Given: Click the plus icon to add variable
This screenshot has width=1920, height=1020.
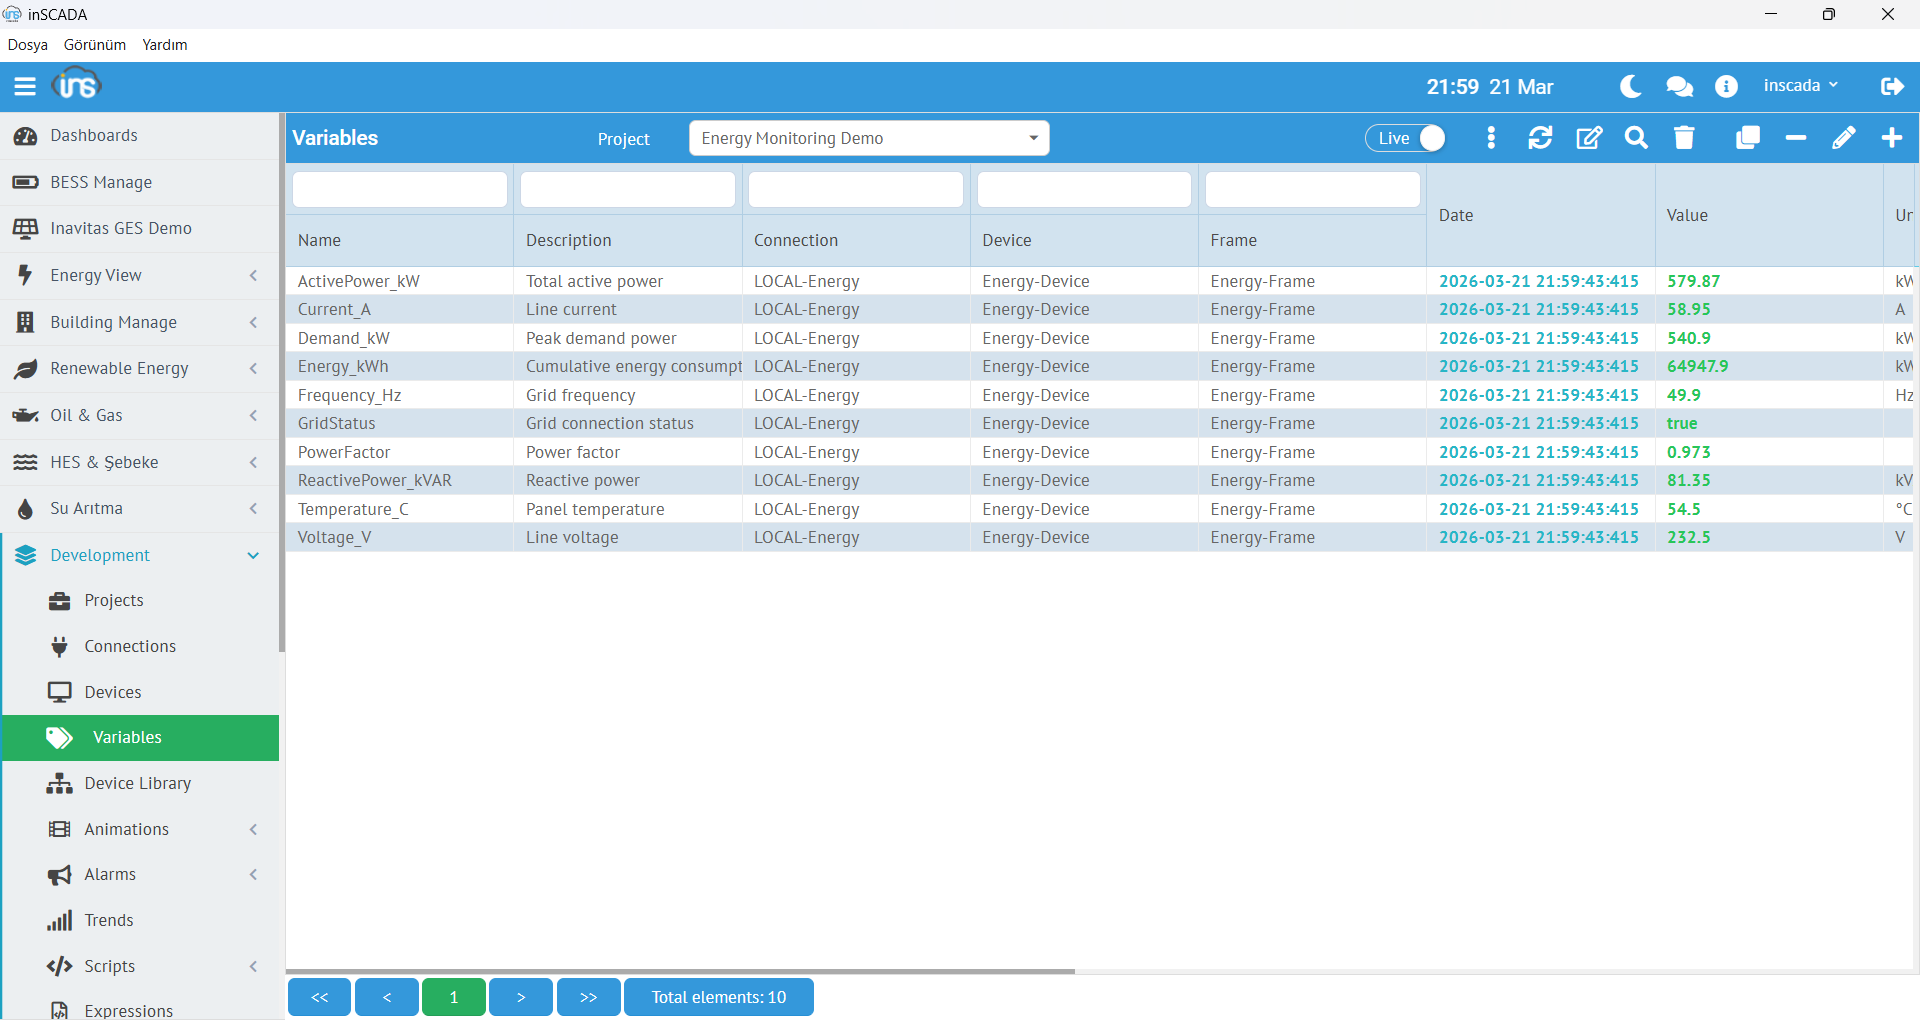Looking at the screenshot, I should 1891,138.
